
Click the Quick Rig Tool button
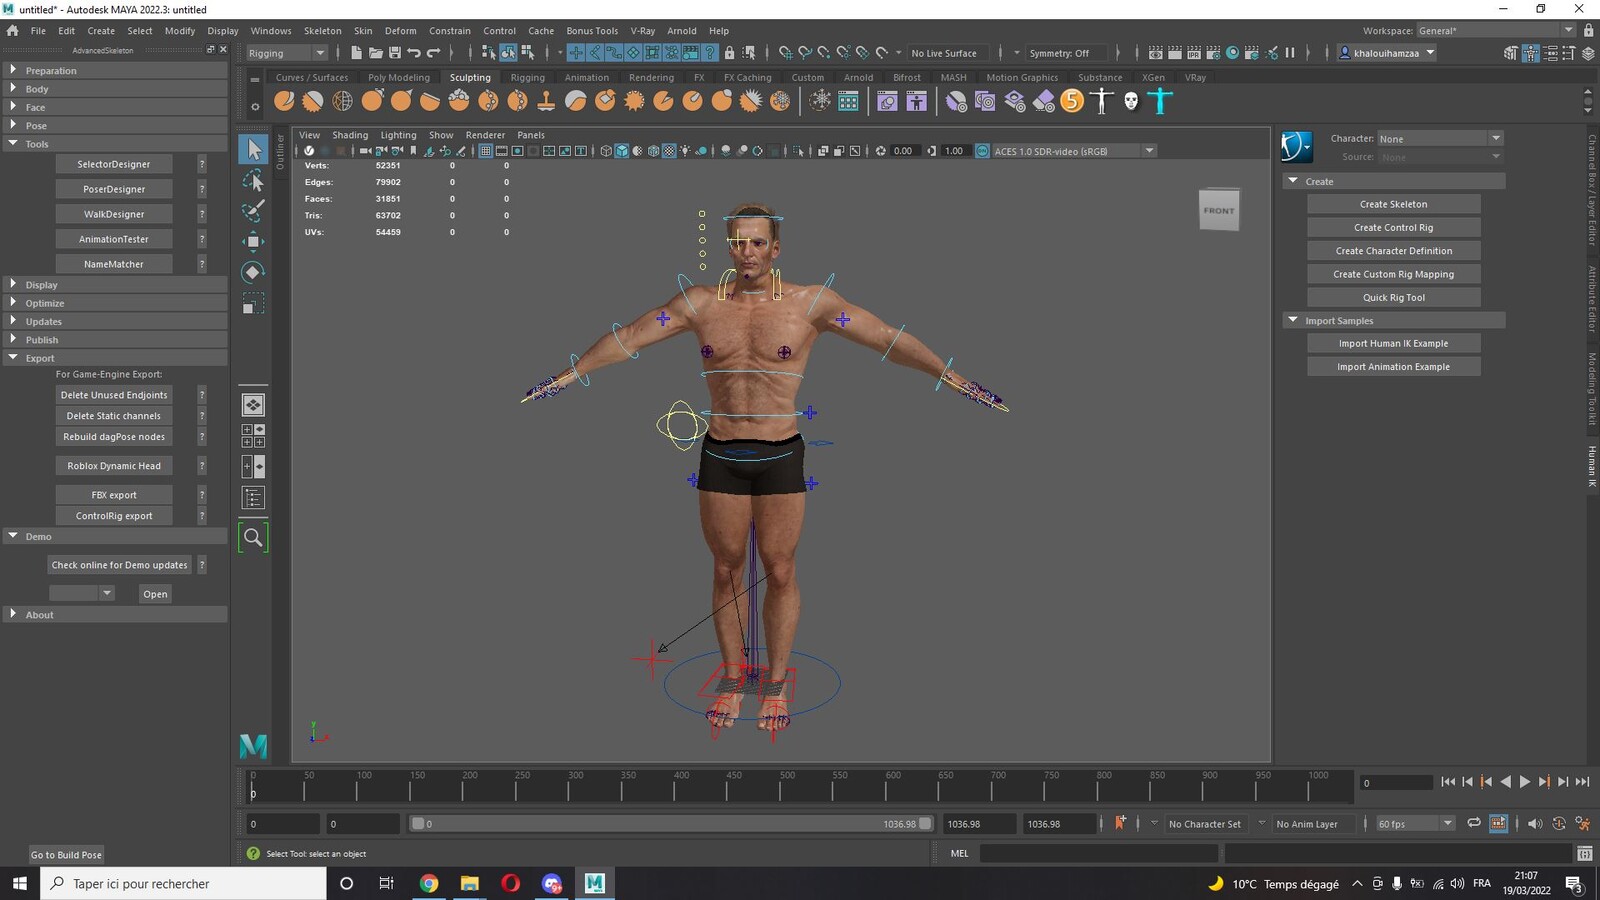[x=1393, y=297]
